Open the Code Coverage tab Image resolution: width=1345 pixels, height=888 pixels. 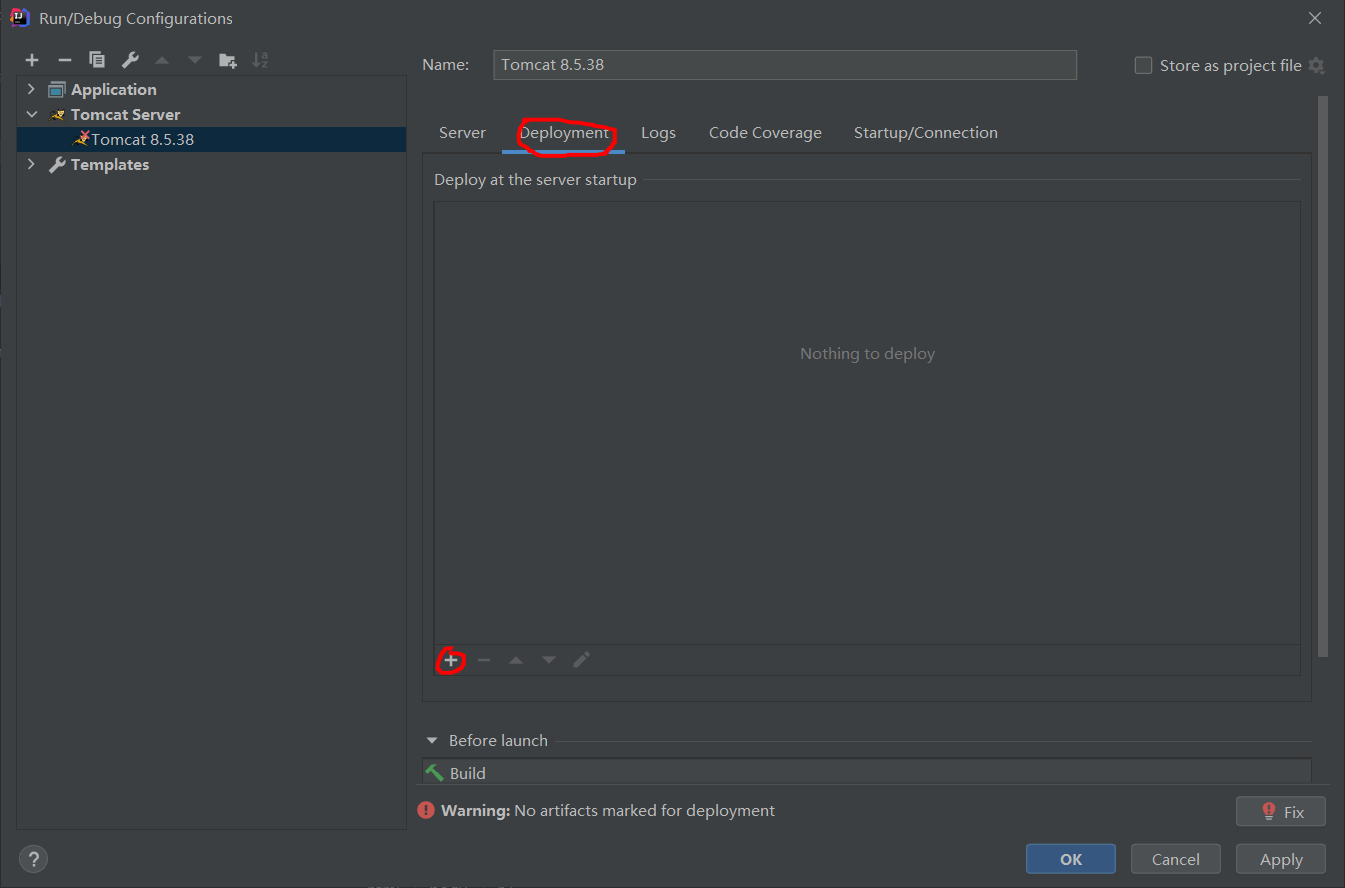(x=765, y=132)
